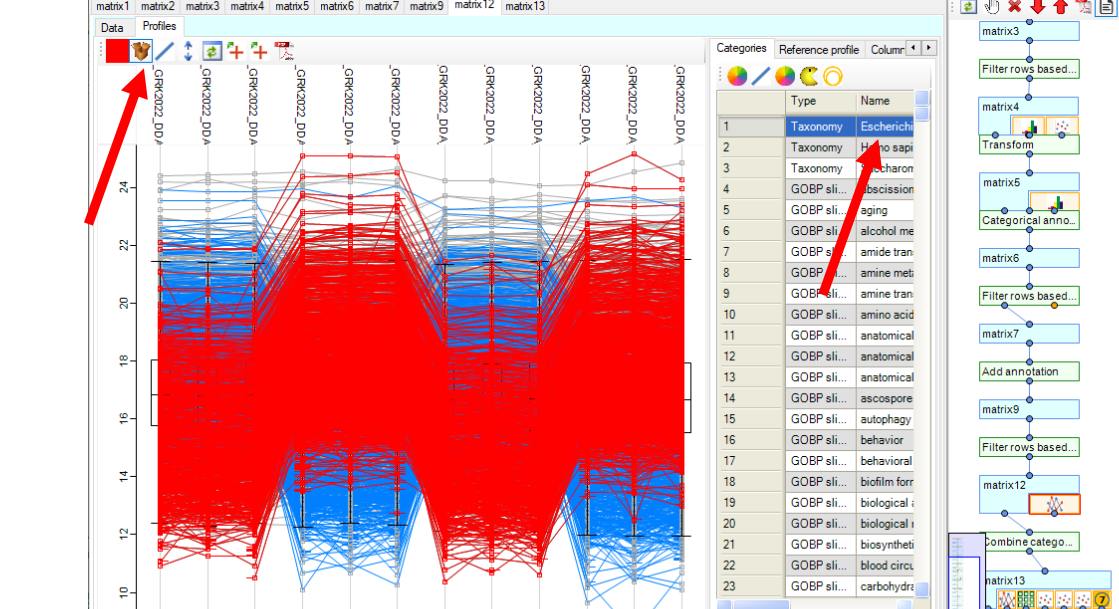Click the yellow number 7 icon under matrix13
Viewport: 1119px width, 609px height.
1103,600
